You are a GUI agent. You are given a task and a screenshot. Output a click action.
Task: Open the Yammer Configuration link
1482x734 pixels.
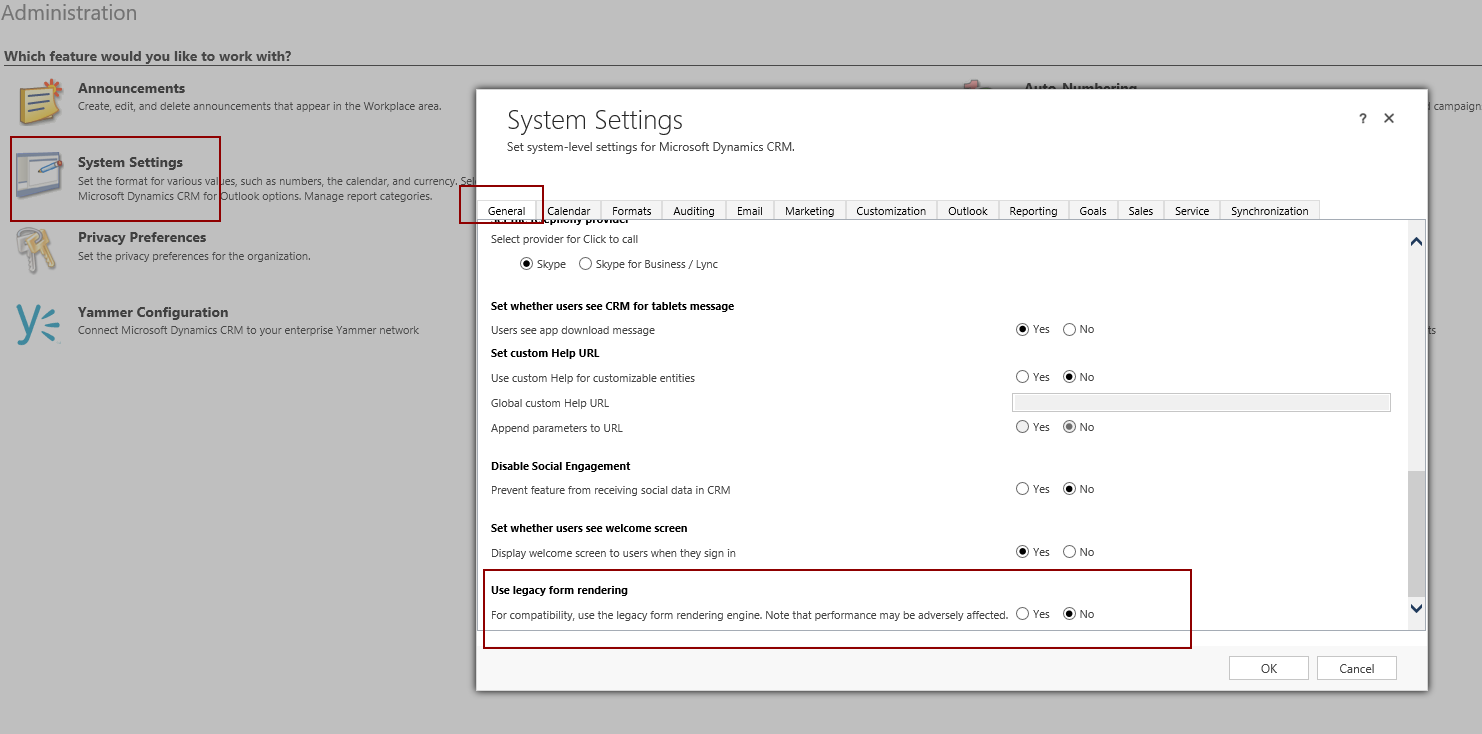point(153,312)
